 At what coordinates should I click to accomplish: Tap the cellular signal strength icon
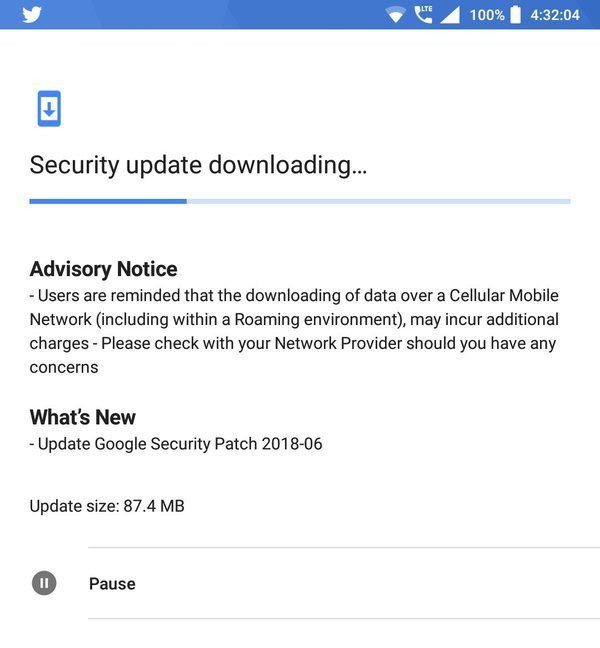pyautogui.click(x=450, y=15)
